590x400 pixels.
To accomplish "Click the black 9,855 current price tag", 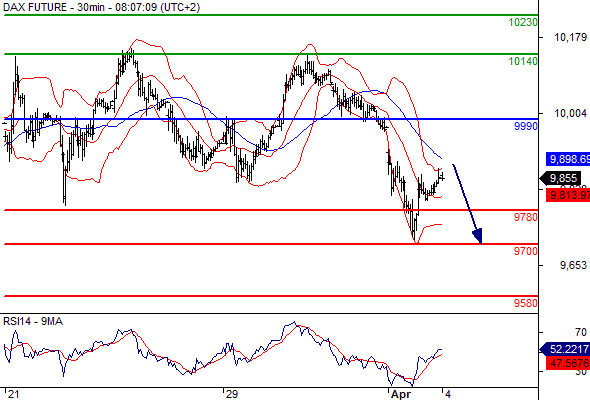I will pos(560,178).
